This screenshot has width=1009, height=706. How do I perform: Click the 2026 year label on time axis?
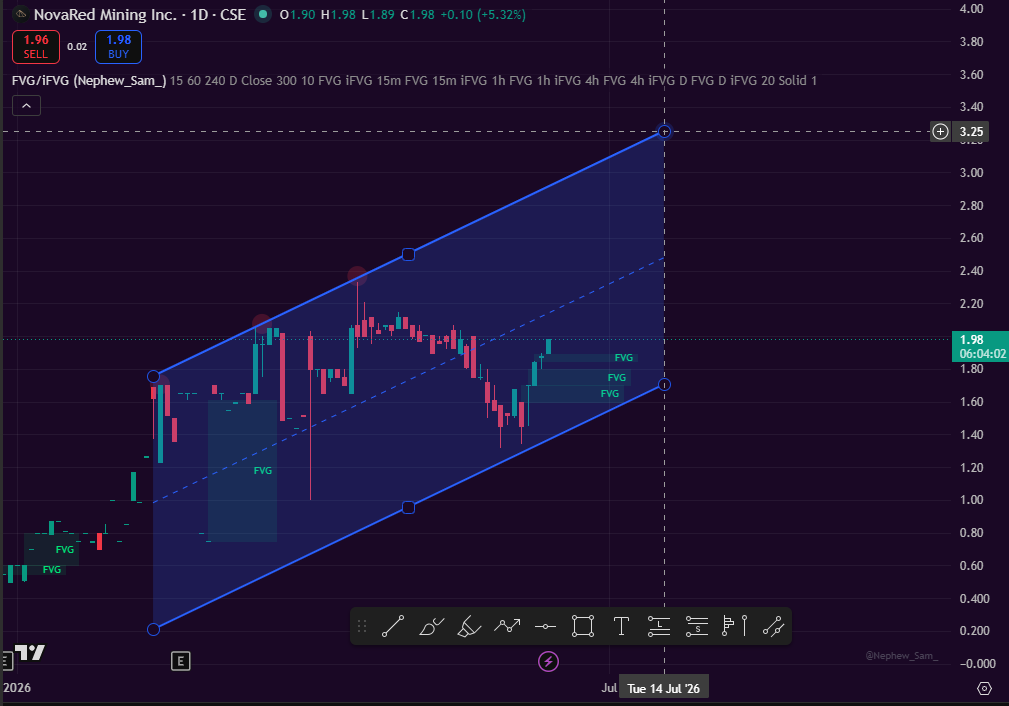17,687
